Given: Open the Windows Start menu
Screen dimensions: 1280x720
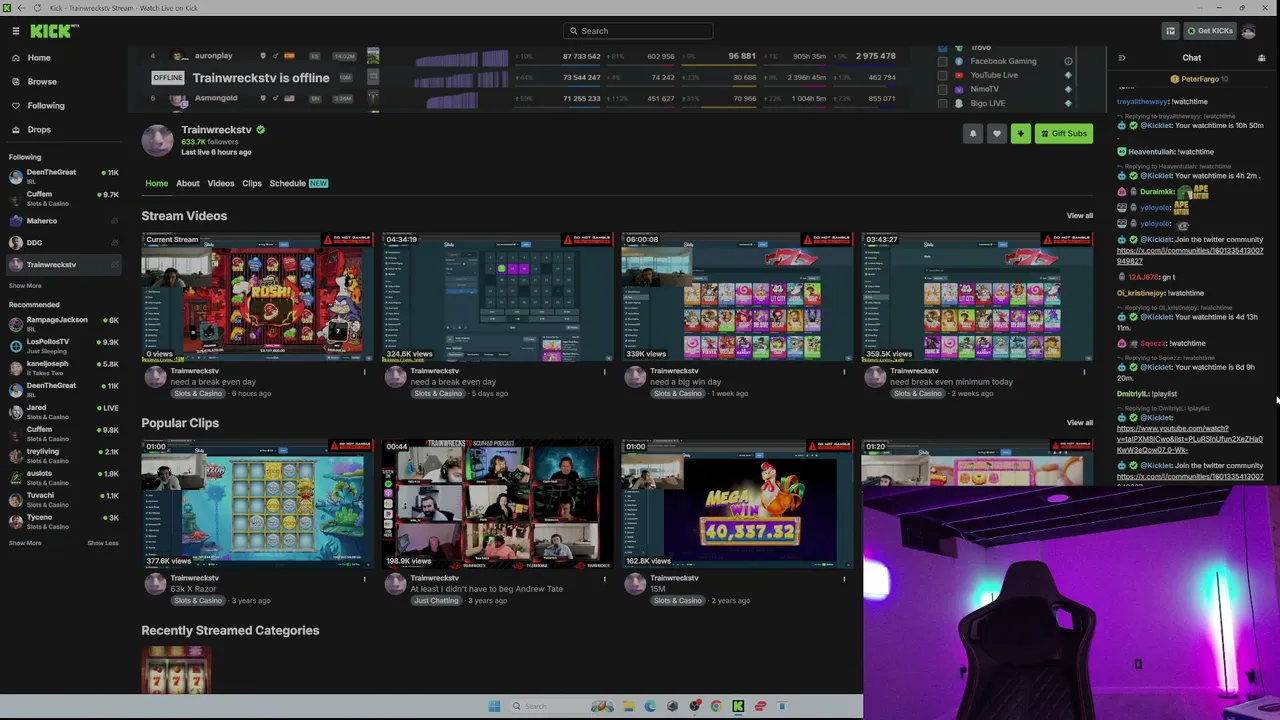Looking at the screenshot, I should tap(494, 706).
